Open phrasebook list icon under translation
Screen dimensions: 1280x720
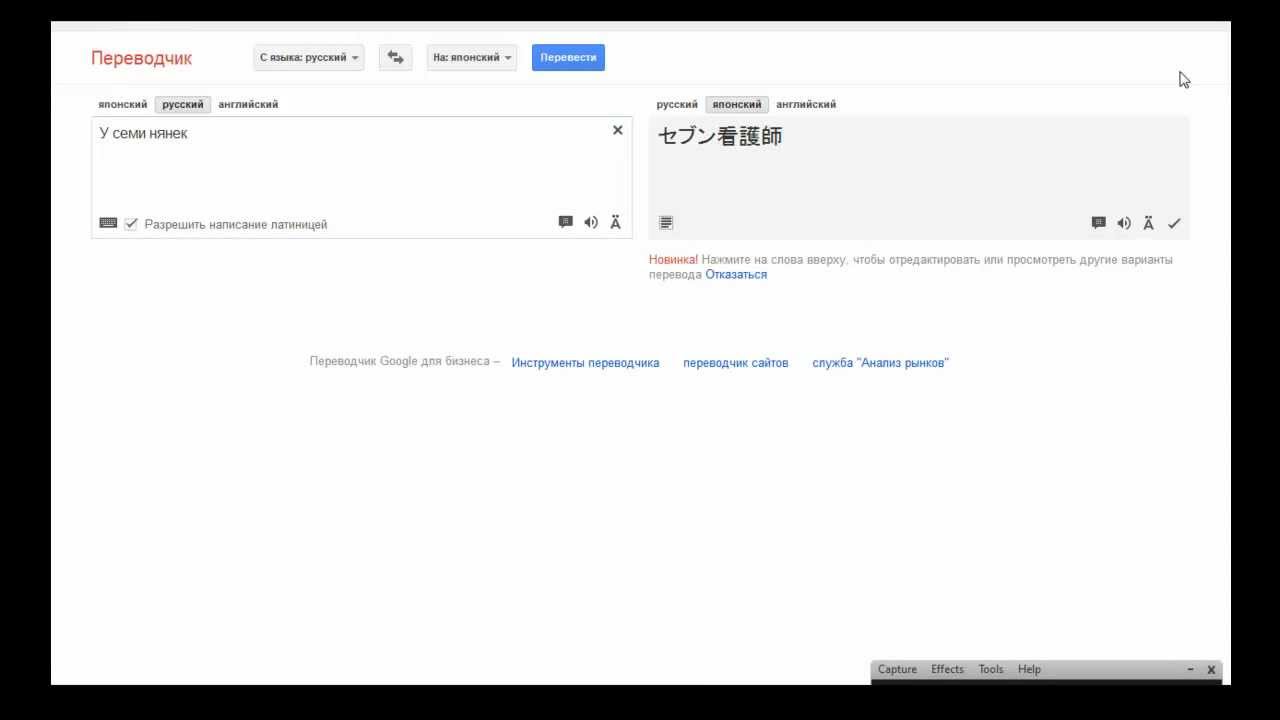click(x=666, y=223)
